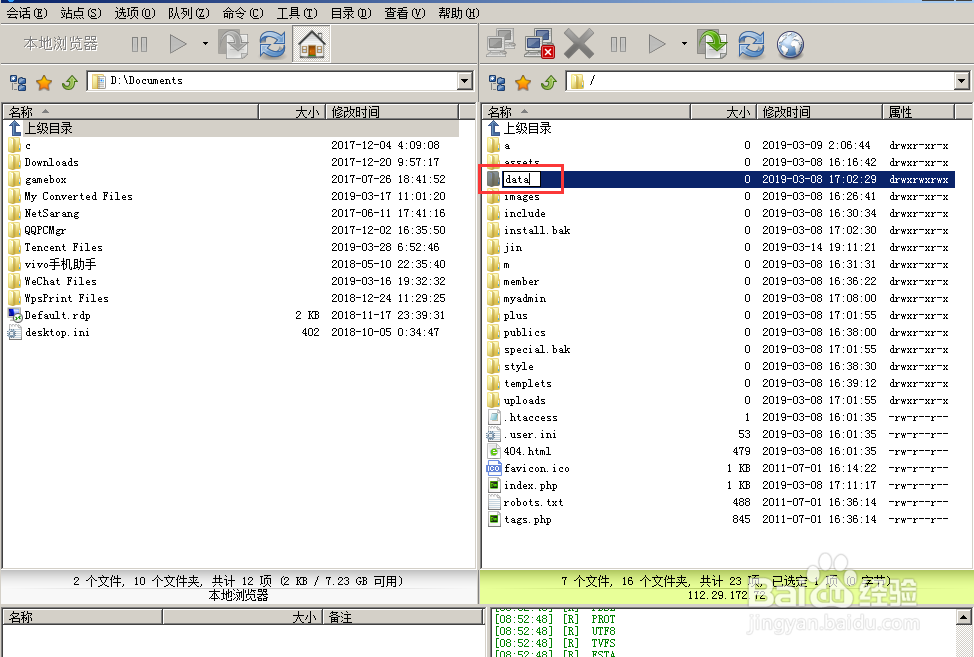
Task: Open dropdown arrow beside remote play button
Action: tap(684, 44)
